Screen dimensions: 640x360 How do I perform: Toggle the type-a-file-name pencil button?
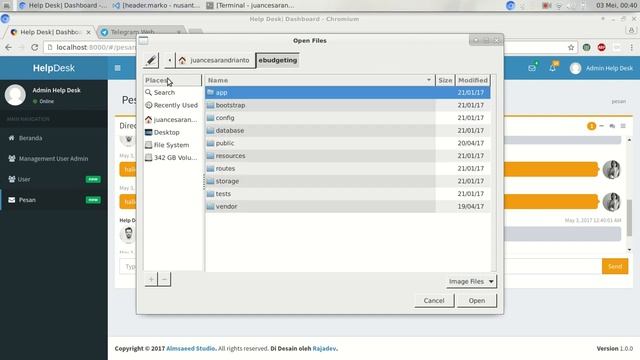coord(151,60)
